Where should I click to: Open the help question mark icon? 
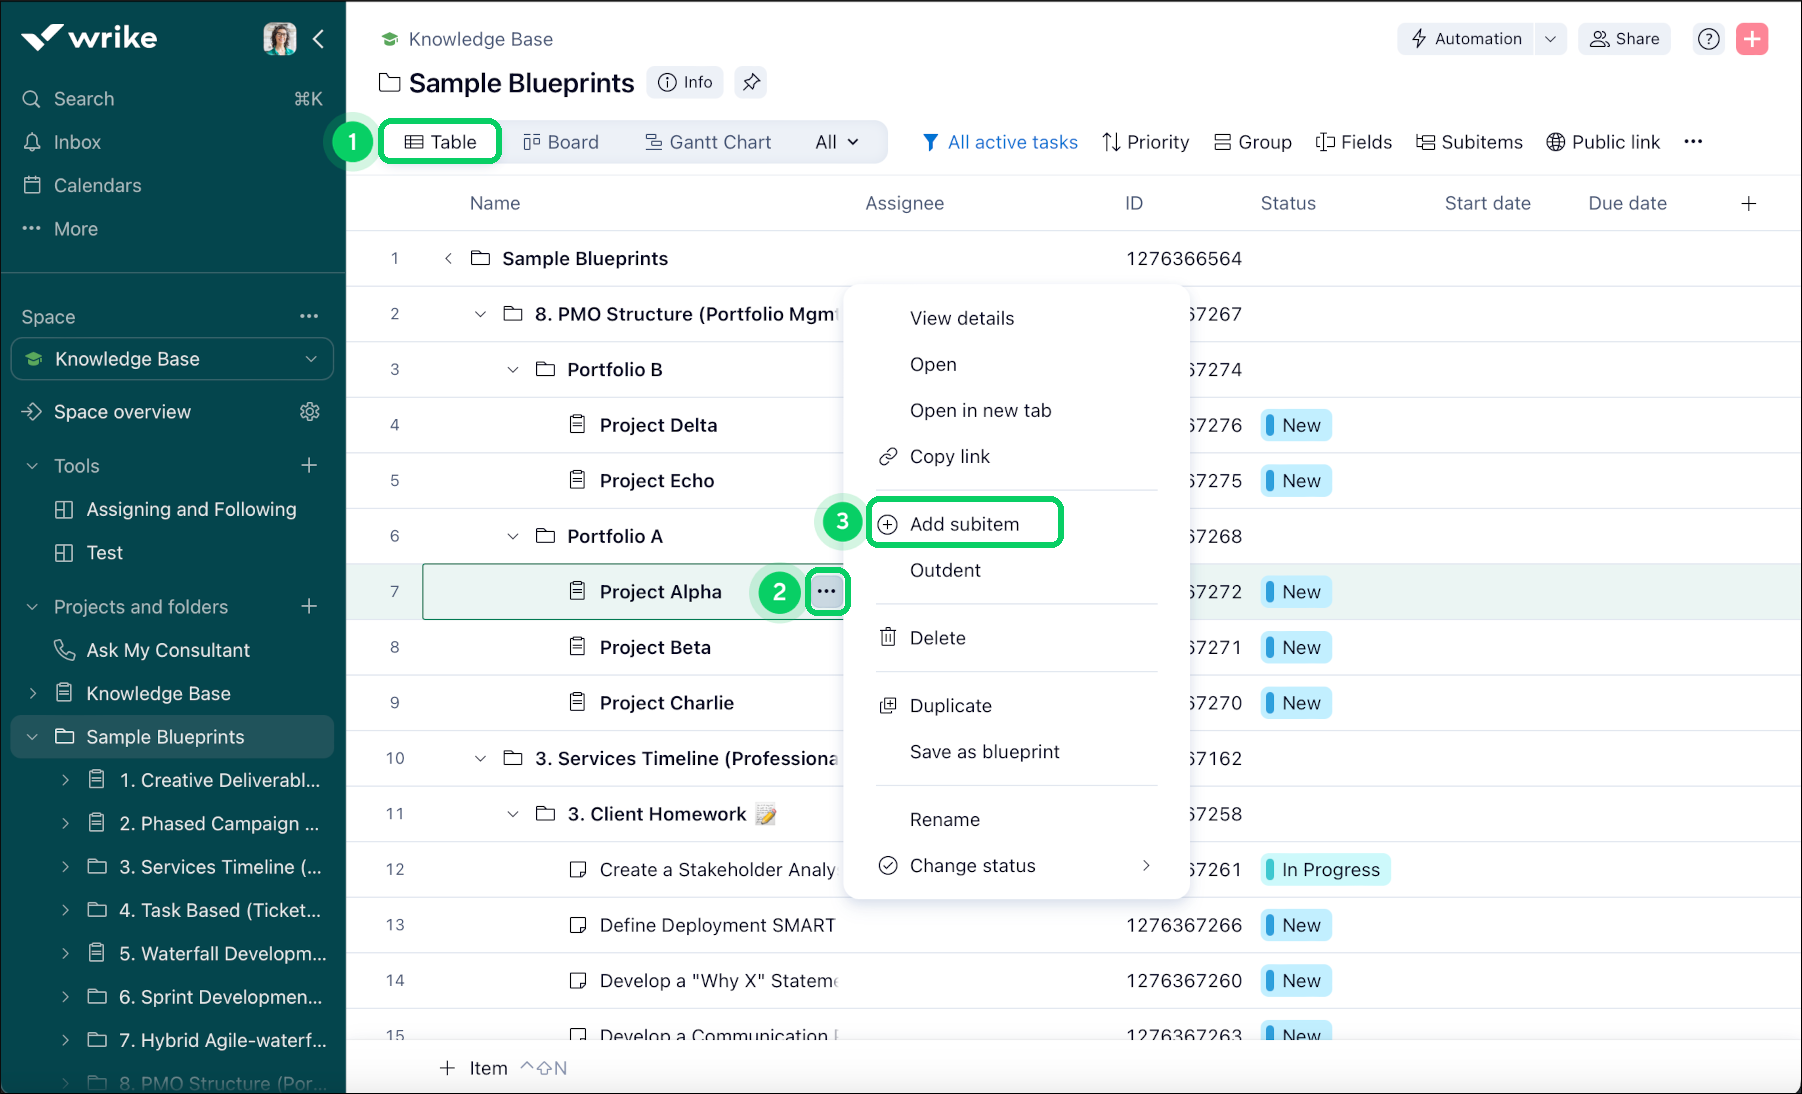pos(1709,39)
